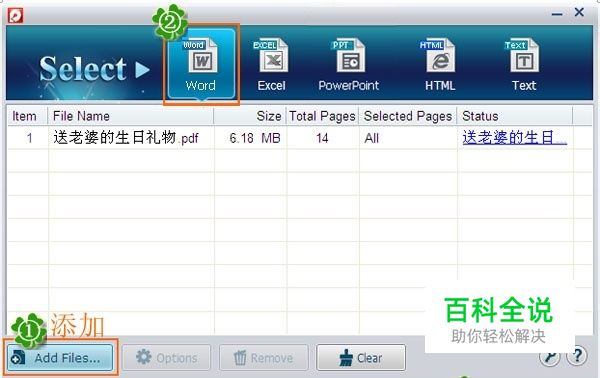Sort by Size column header
Image resolution: width=600 pixels, height=378 pixels.
tap(250, 116)
